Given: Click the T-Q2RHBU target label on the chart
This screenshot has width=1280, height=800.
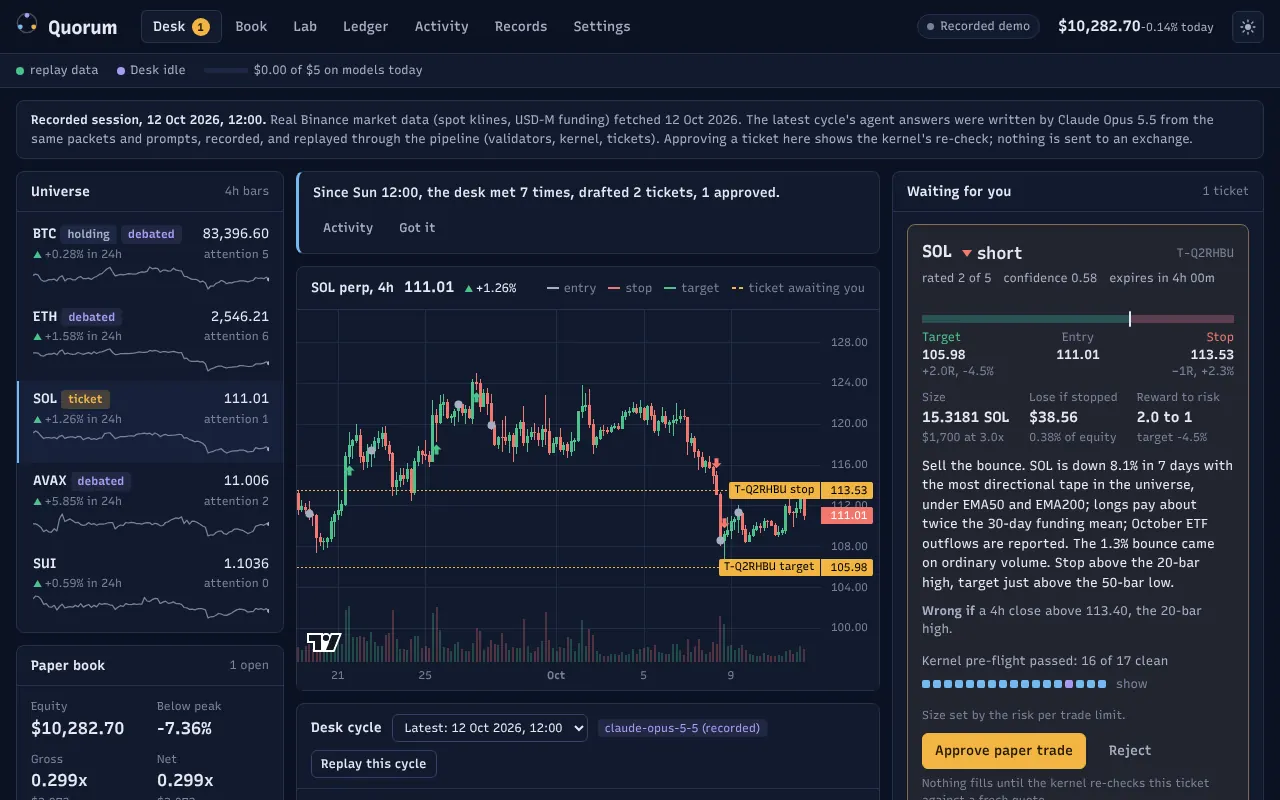Looking at the screenshot, I should pos(770,567).
